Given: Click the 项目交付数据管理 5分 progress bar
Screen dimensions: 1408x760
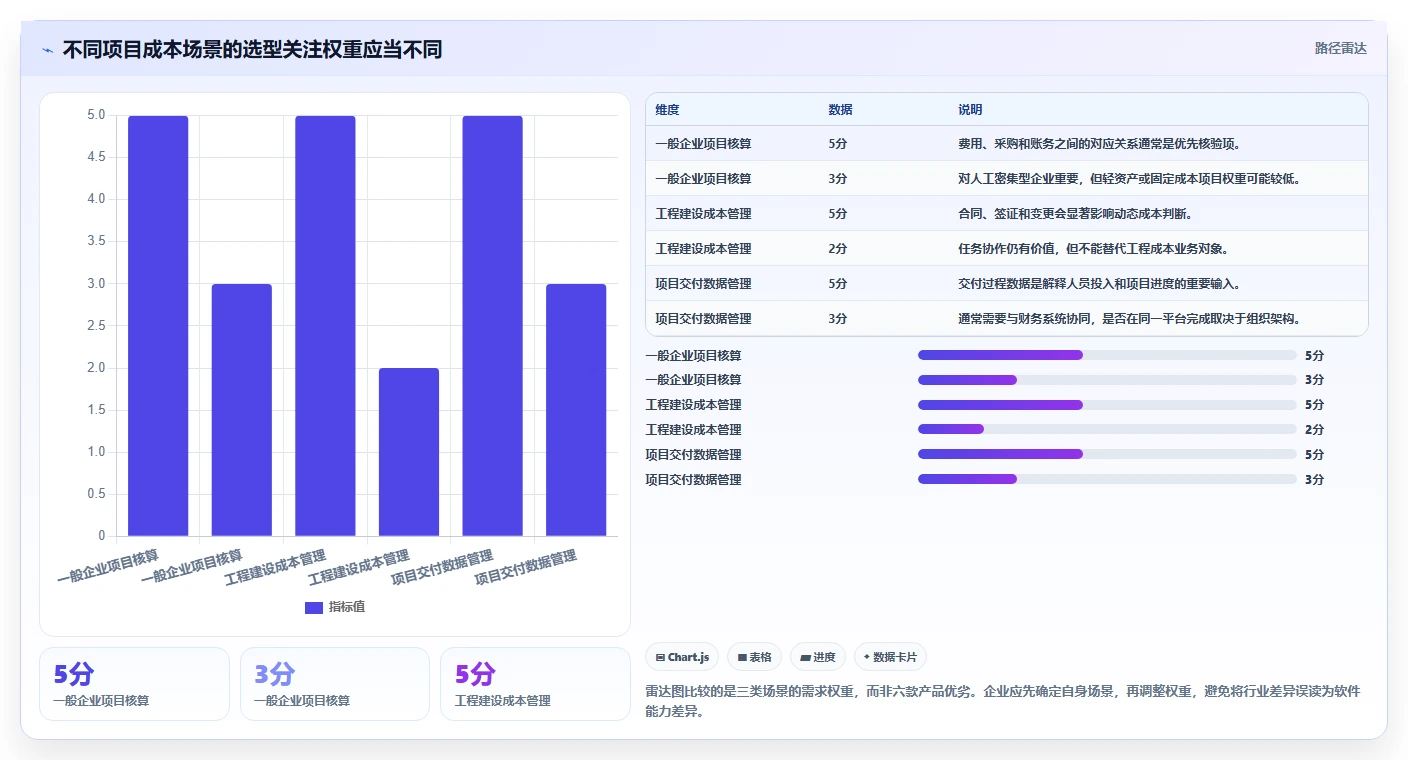Looking at the screenshot, I should pyautogui.click(x=1107, y=455).
